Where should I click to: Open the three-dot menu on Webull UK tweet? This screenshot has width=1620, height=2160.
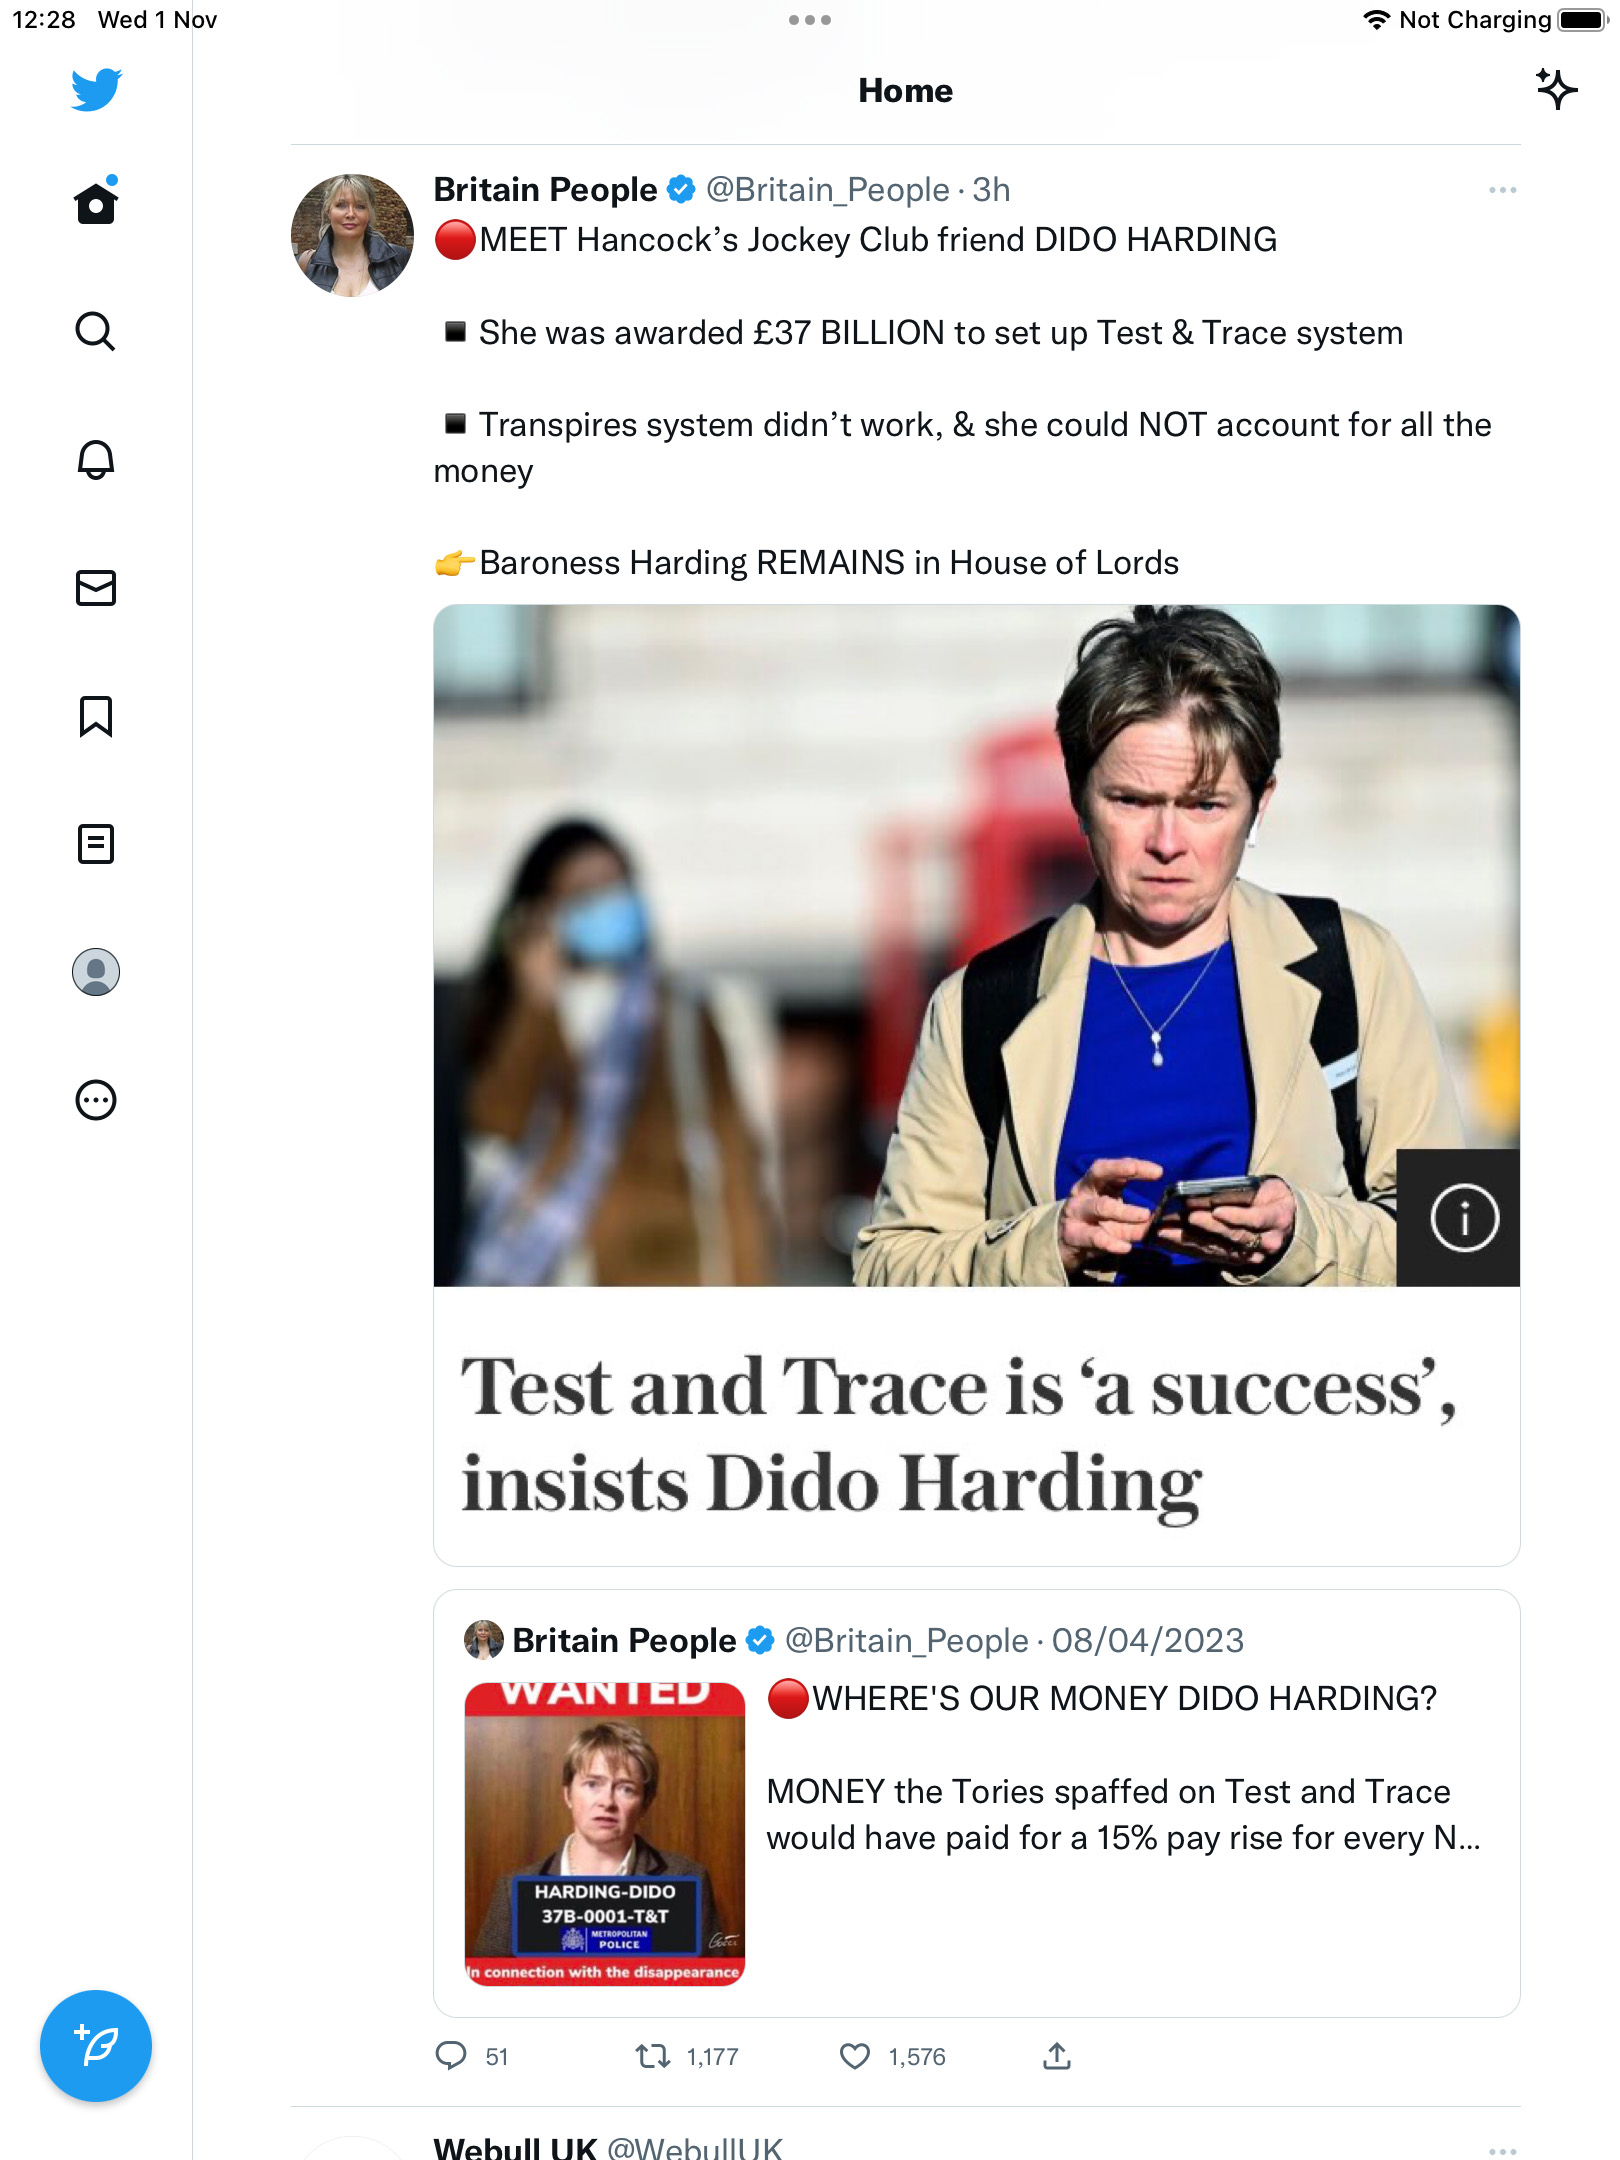tap(1502, 2150)
